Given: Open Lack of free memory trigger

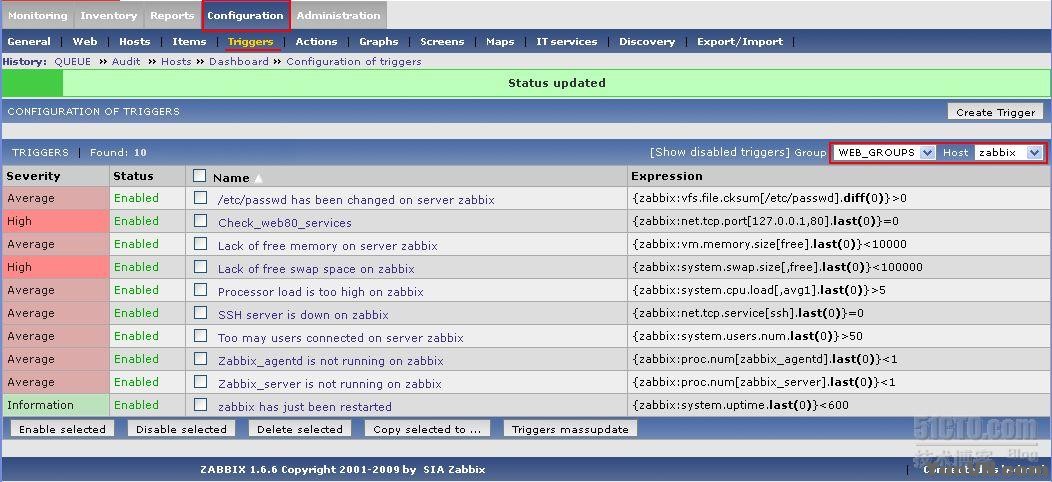Looking at the screenshot, I should click(327, 246).
